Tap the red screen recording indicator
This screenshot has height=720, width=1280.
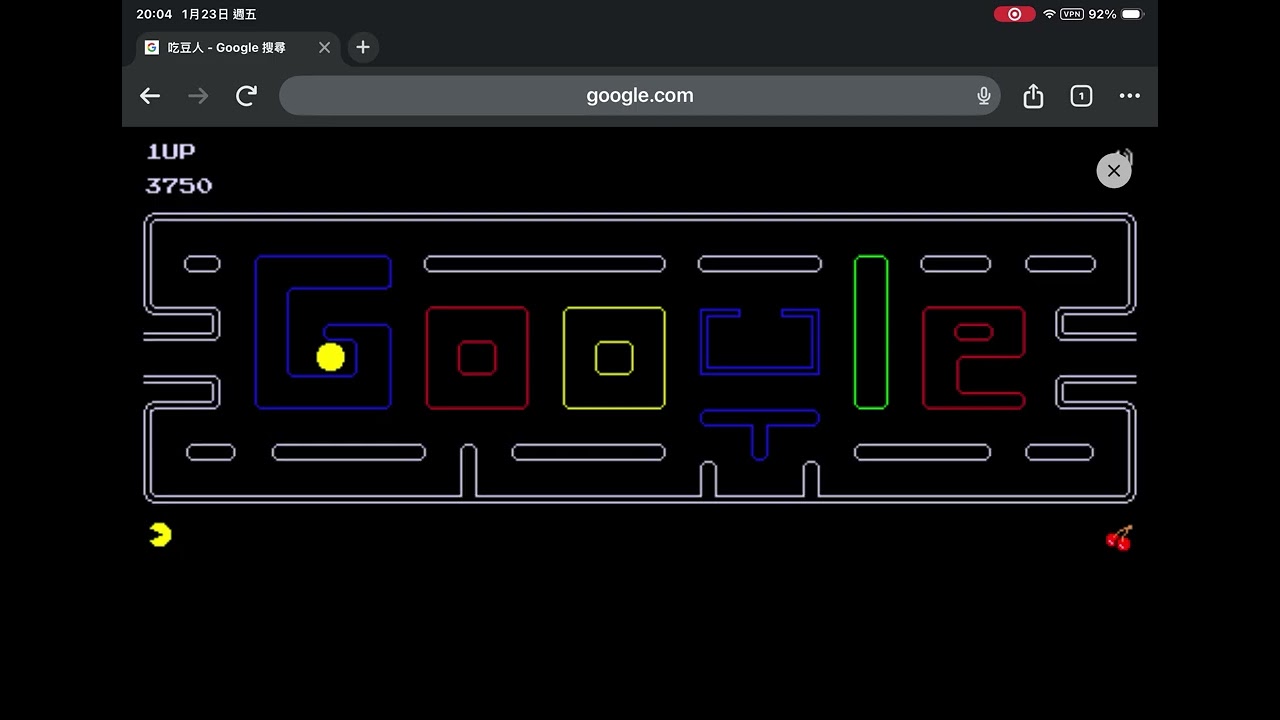[1015, 14]
